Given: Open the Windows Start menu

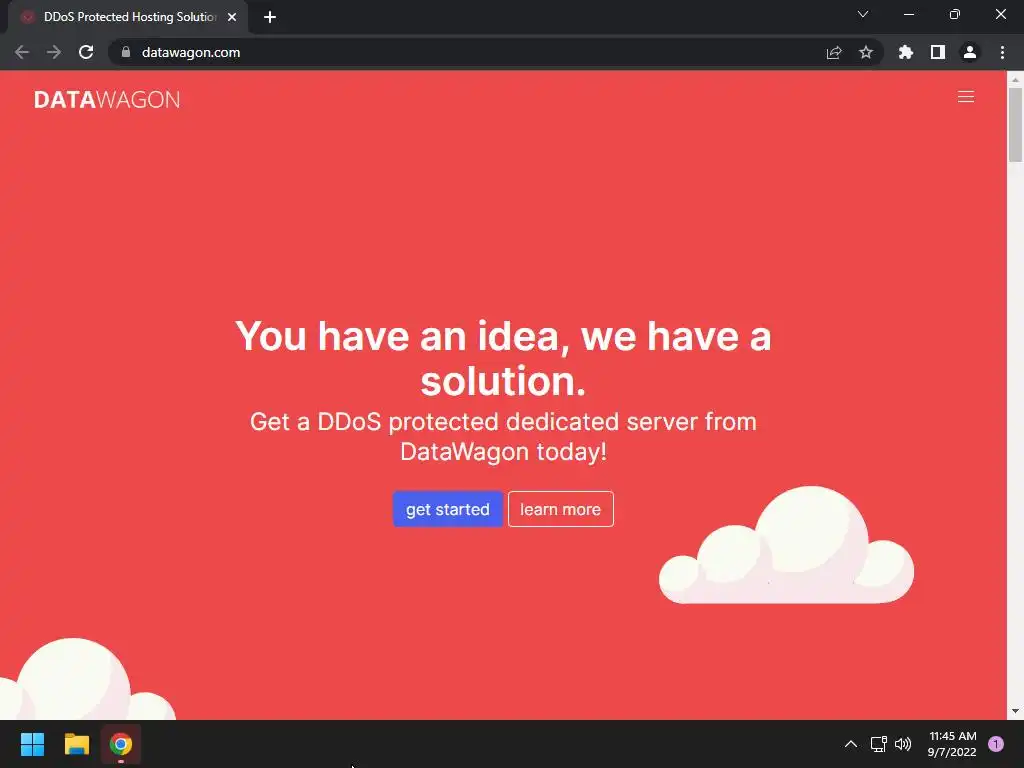Looking at the screenshot, I should point(32,744).
